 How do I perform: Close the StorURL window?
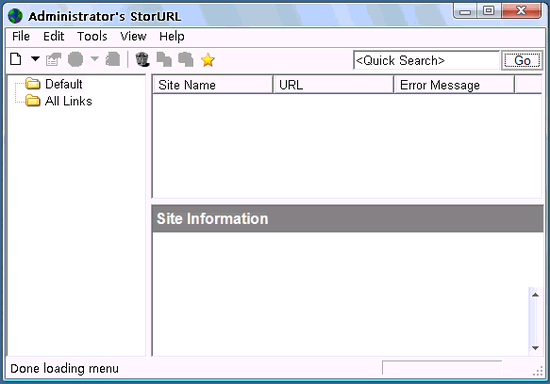pyautogui.click(x=521, y=11)
